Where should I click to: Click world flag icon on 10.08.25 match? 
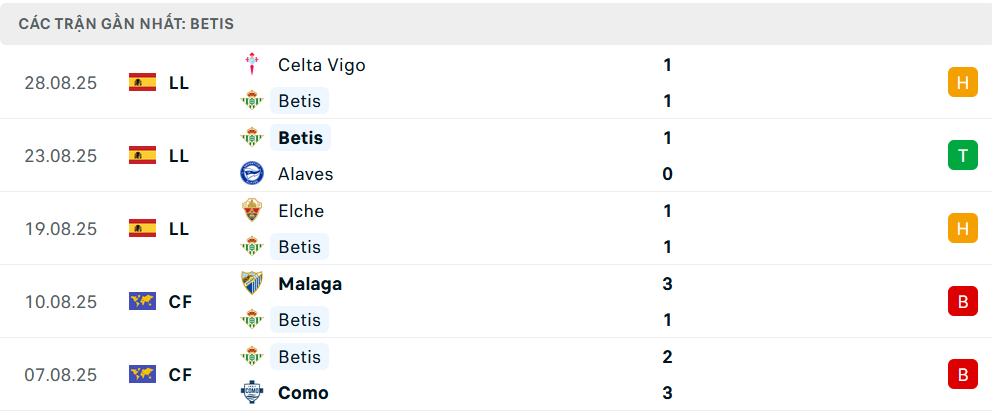[142, 302]
